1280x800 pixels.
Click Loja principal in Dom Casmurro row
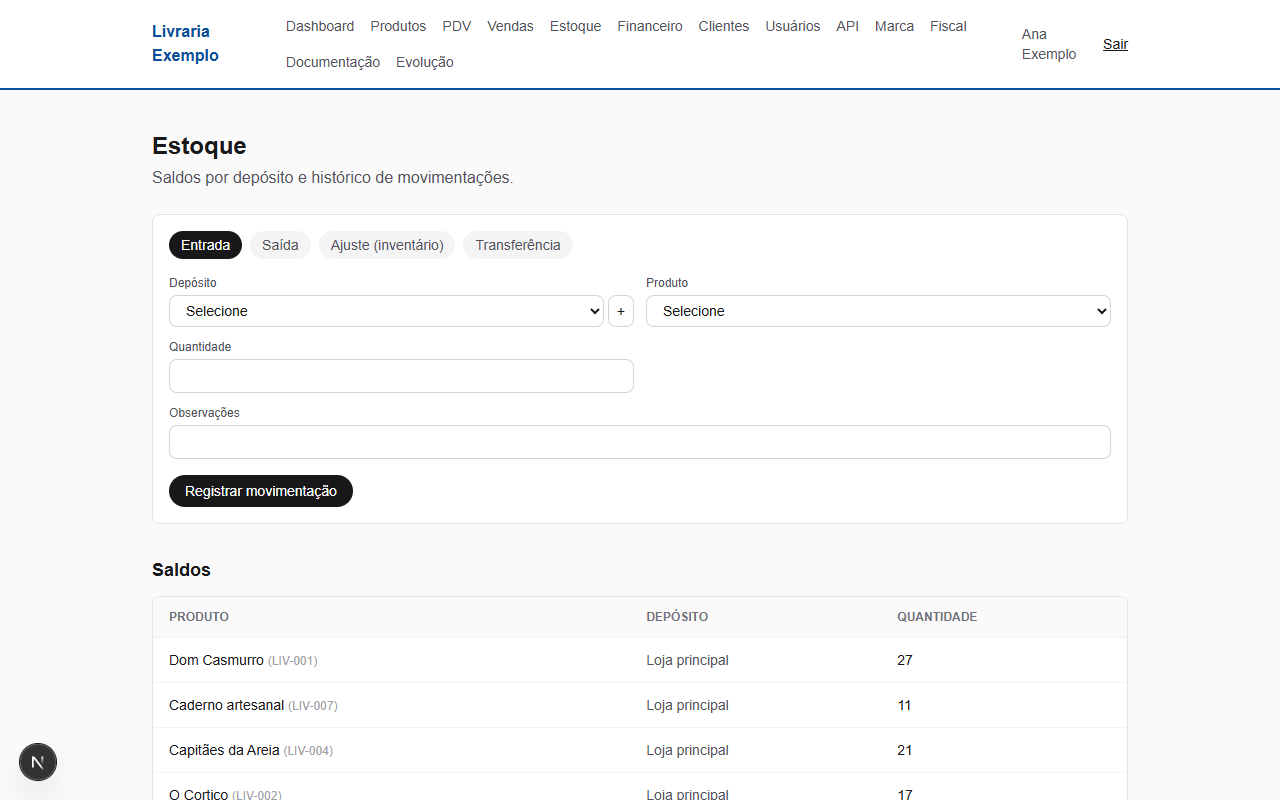687,660
